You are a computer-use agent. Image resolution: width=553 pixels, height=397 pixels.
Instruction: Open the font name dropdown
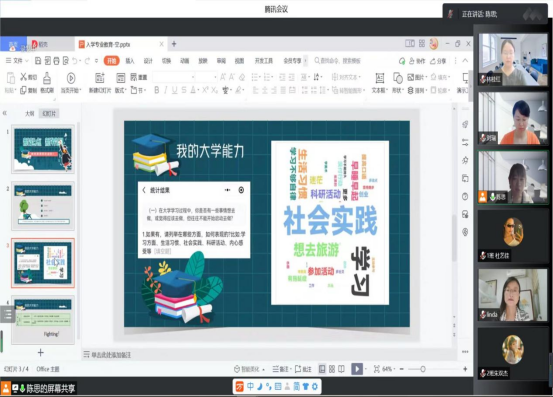[x=174, y=77]
